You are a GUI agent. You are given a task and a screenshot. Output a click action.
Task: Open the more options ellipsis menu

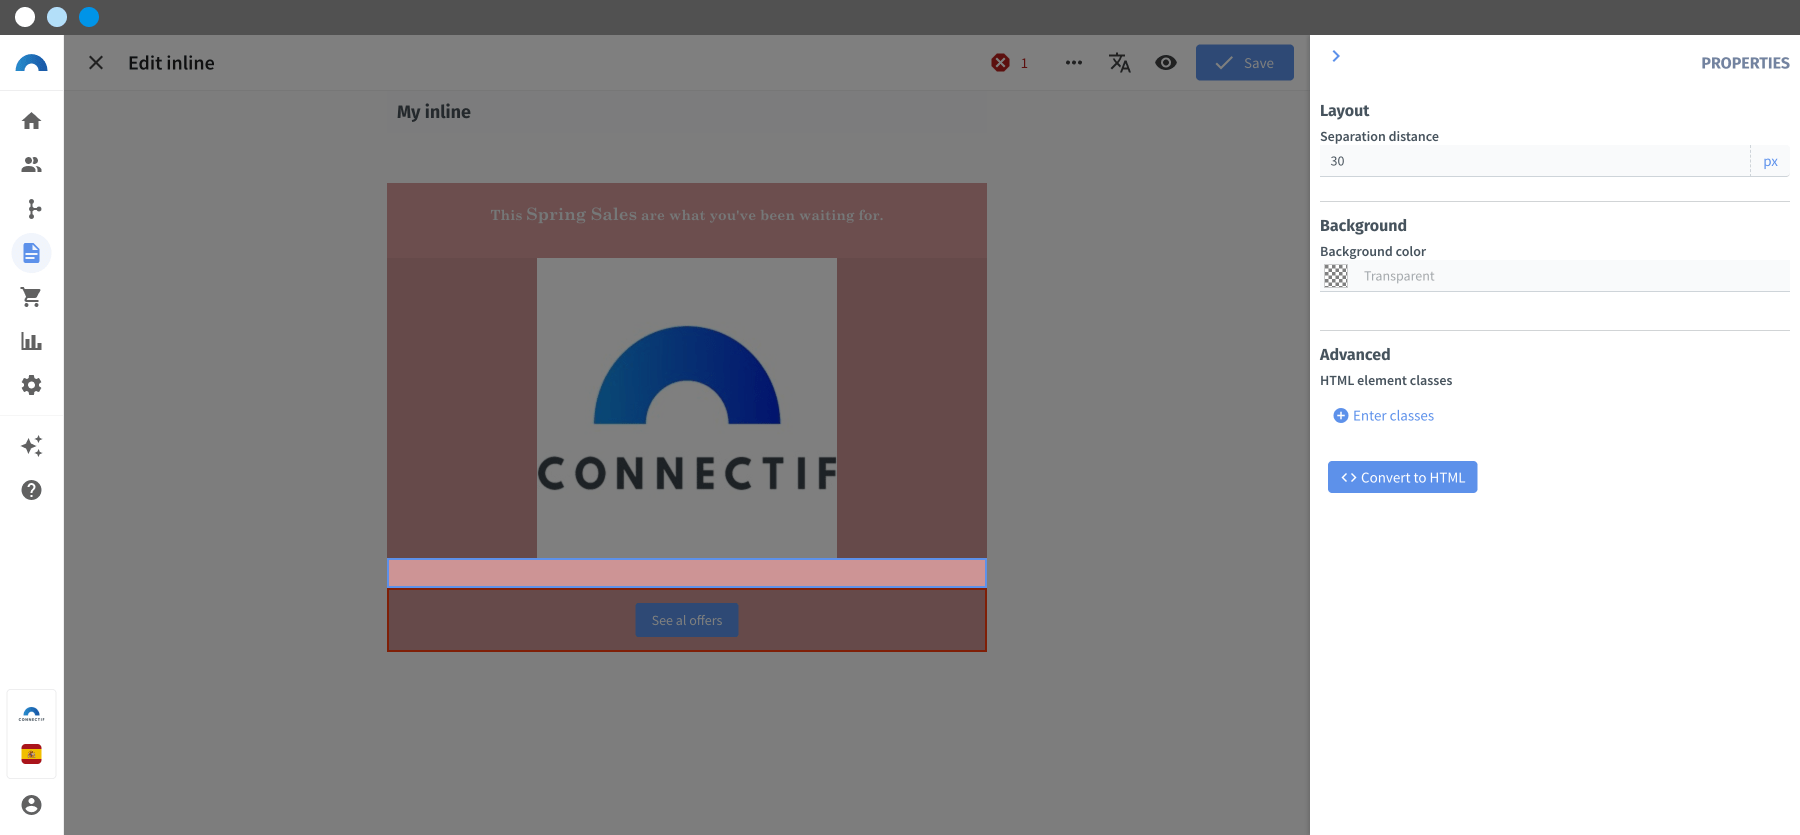(x=1074, y=63)
